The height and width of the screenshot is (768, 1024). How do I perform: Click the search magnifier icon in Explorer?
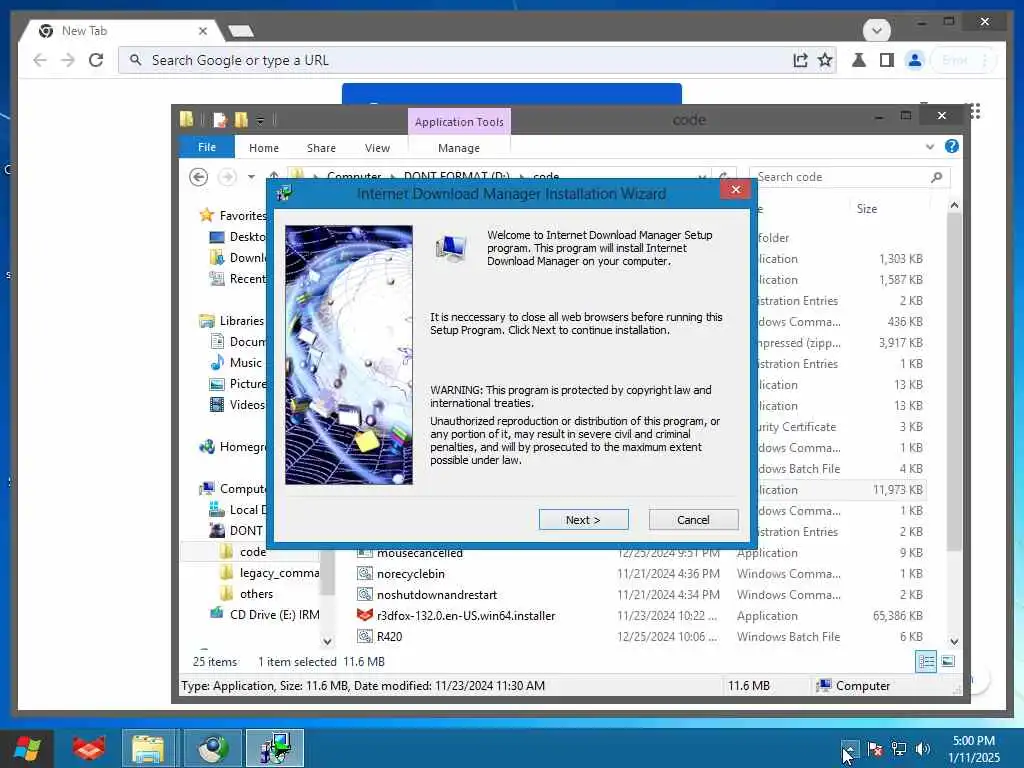click(936, 177)
